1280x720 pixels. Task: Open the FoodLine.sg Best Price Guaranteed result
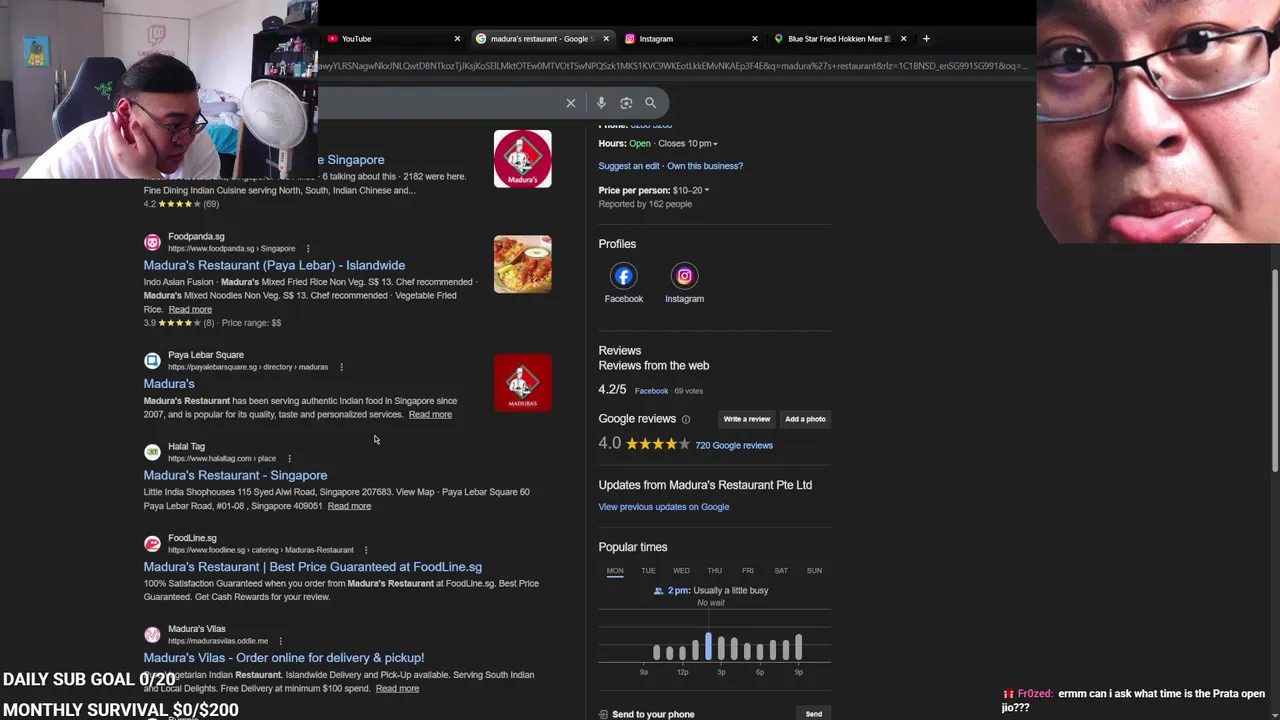[312, 567]
